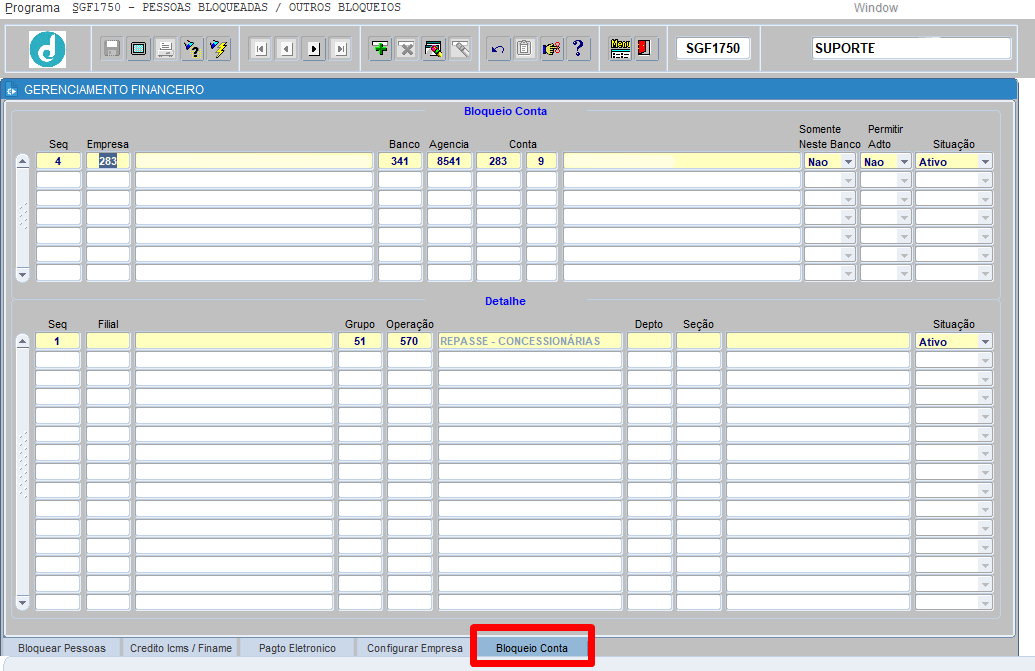Expand Permitir Adto dropdown in first row
Viewport: 1035px width, 671px height.
(904, 161)
